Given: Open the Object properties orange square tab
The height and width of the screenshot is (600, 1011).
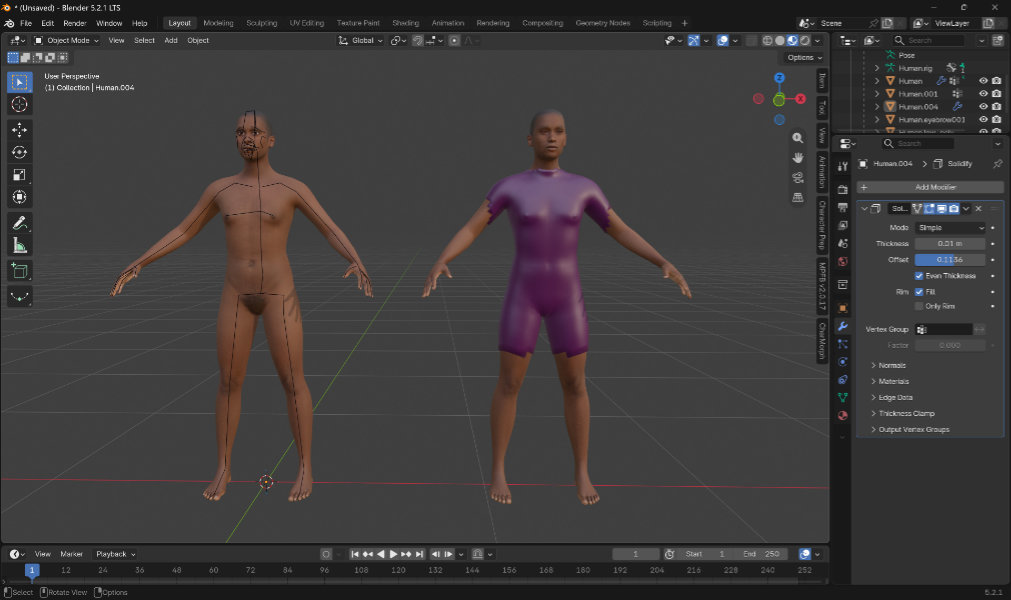Looking at the screenshot, I should click(x=843, y=308).
